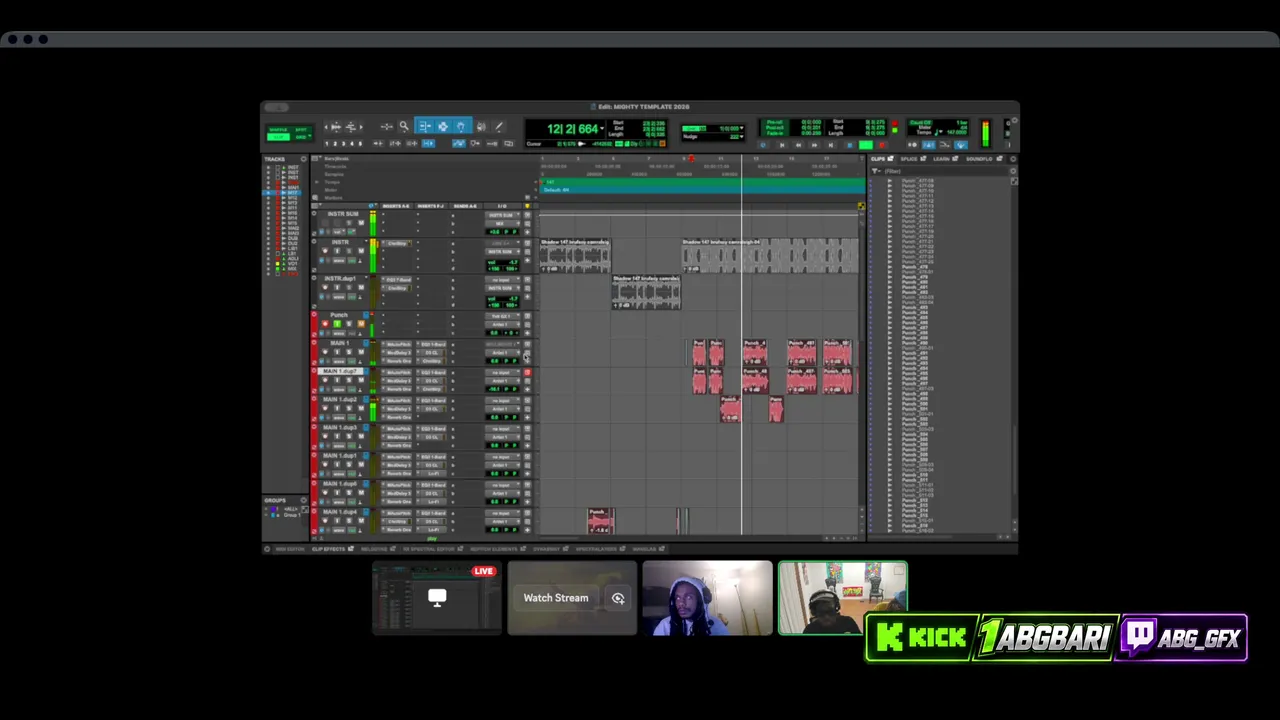Click the funnel filter icon in Clips list
1280x720 pixels.
click(876, 171)
